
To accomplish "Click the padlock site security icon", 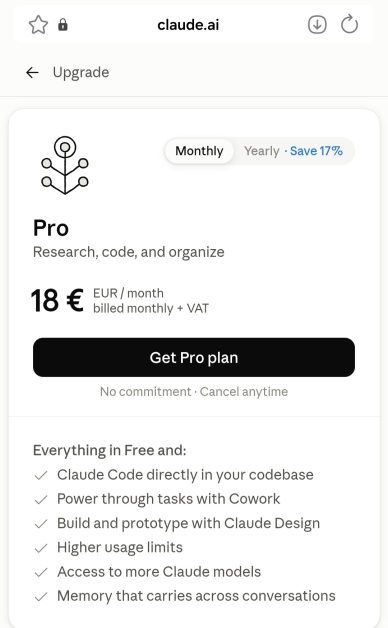I will tap(63, 25).
